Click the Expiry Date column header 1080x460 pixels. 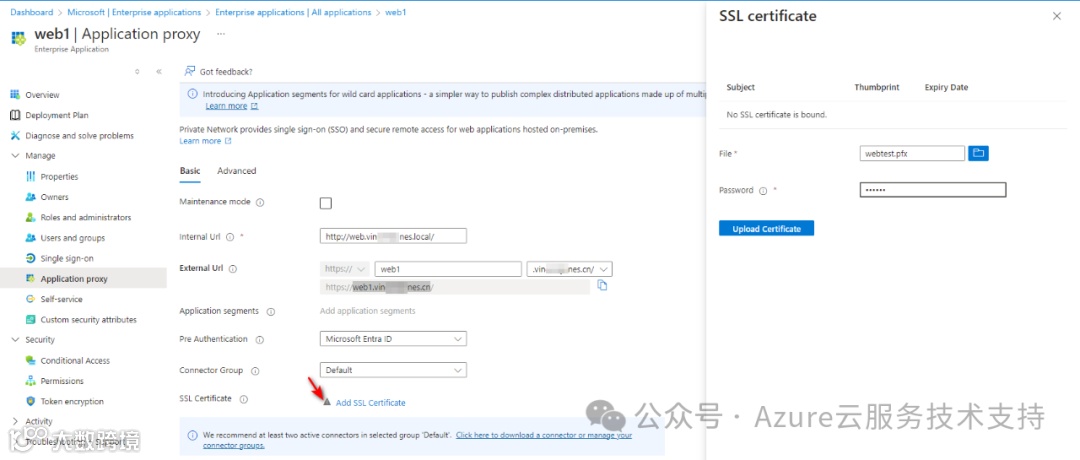click(946, 87)
